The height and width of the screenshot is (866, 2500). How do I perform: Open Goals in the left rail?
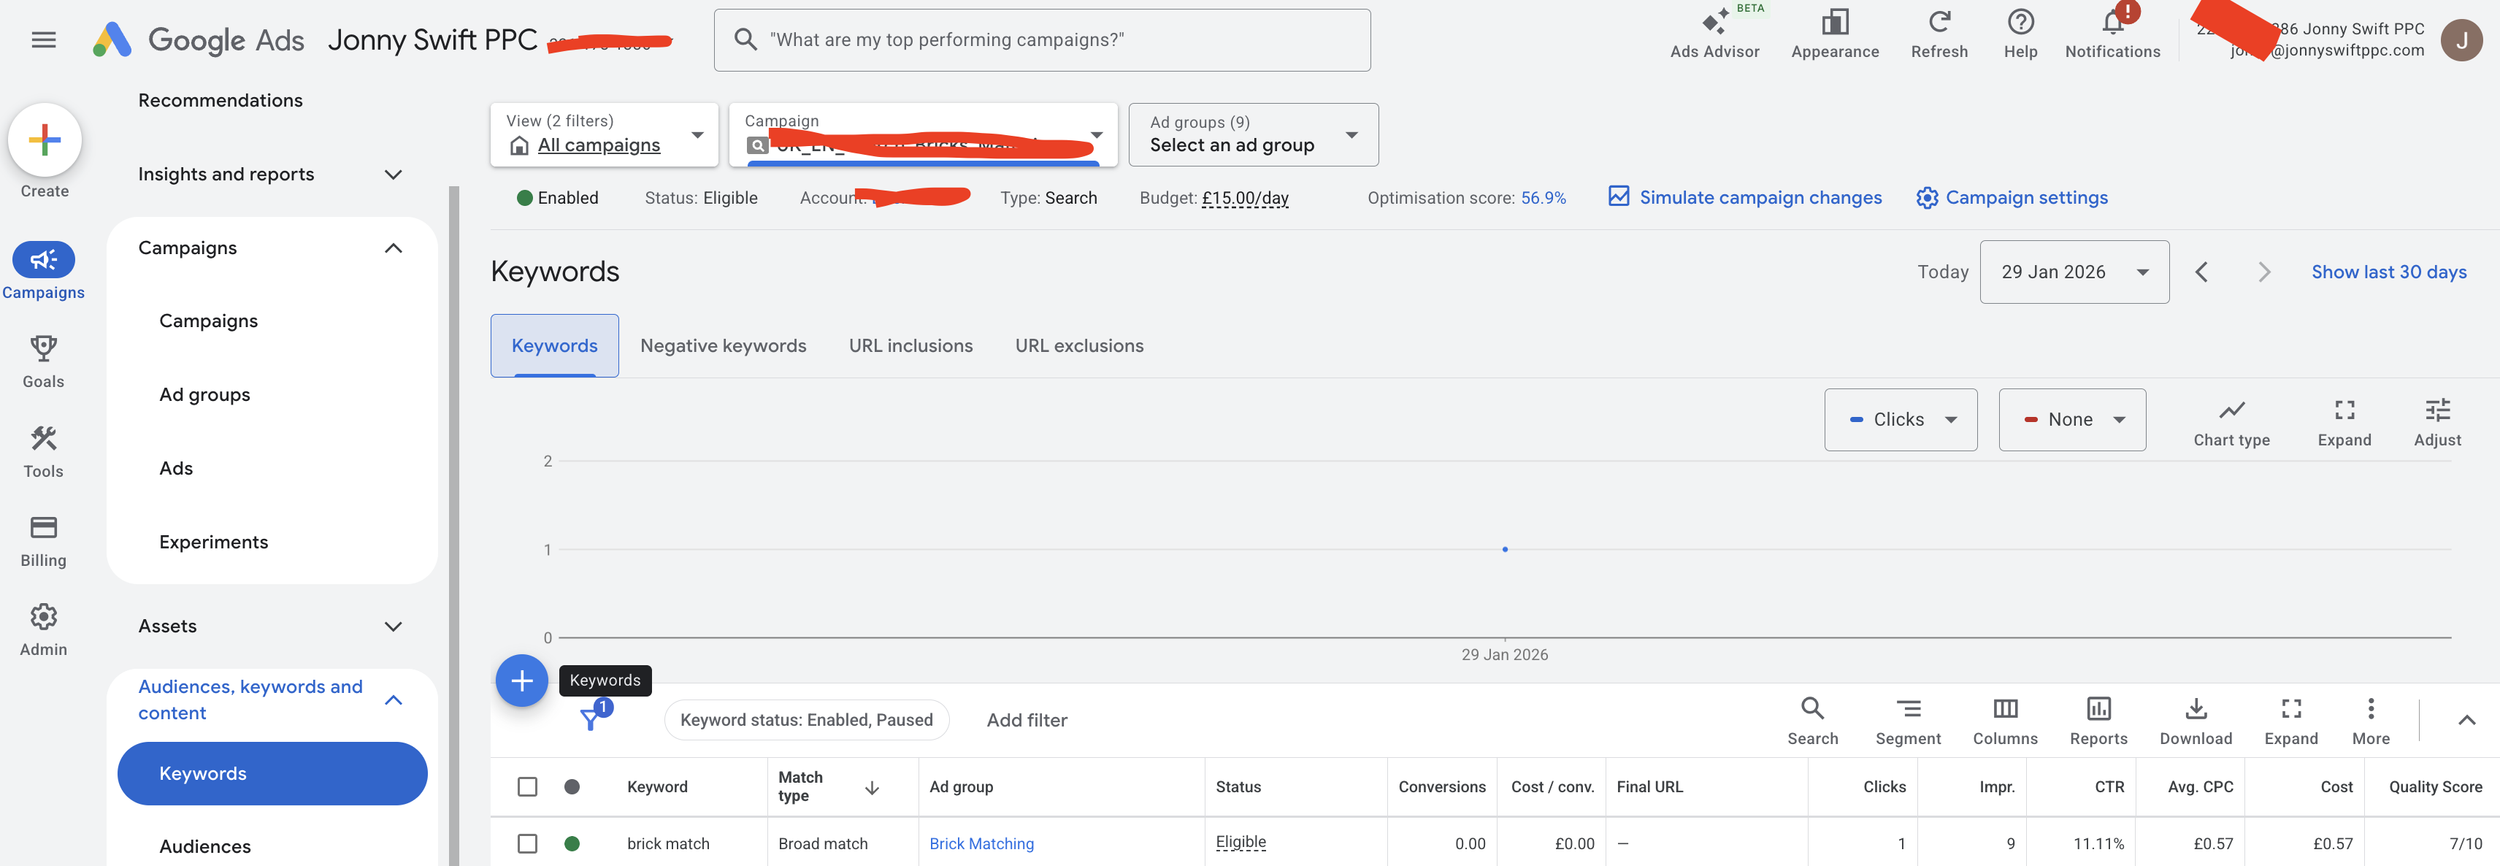(x=43, y=361)
